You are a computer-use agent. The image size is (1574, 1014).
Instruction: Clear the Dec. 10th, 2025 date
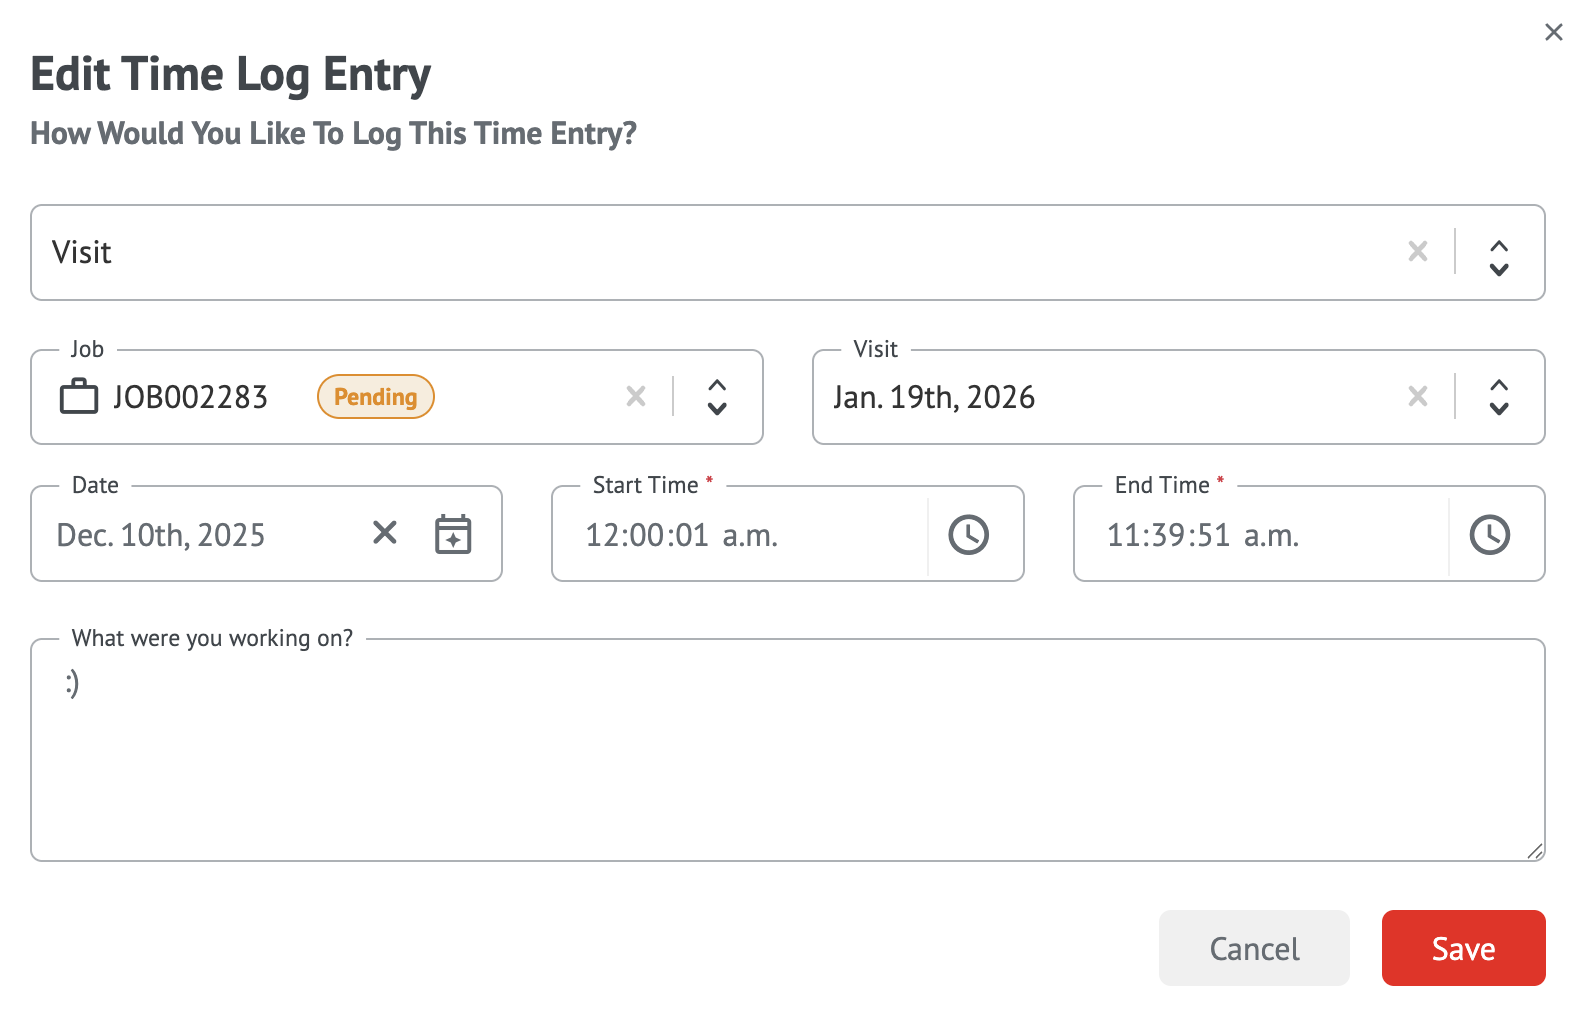click(x=385, y=533)
